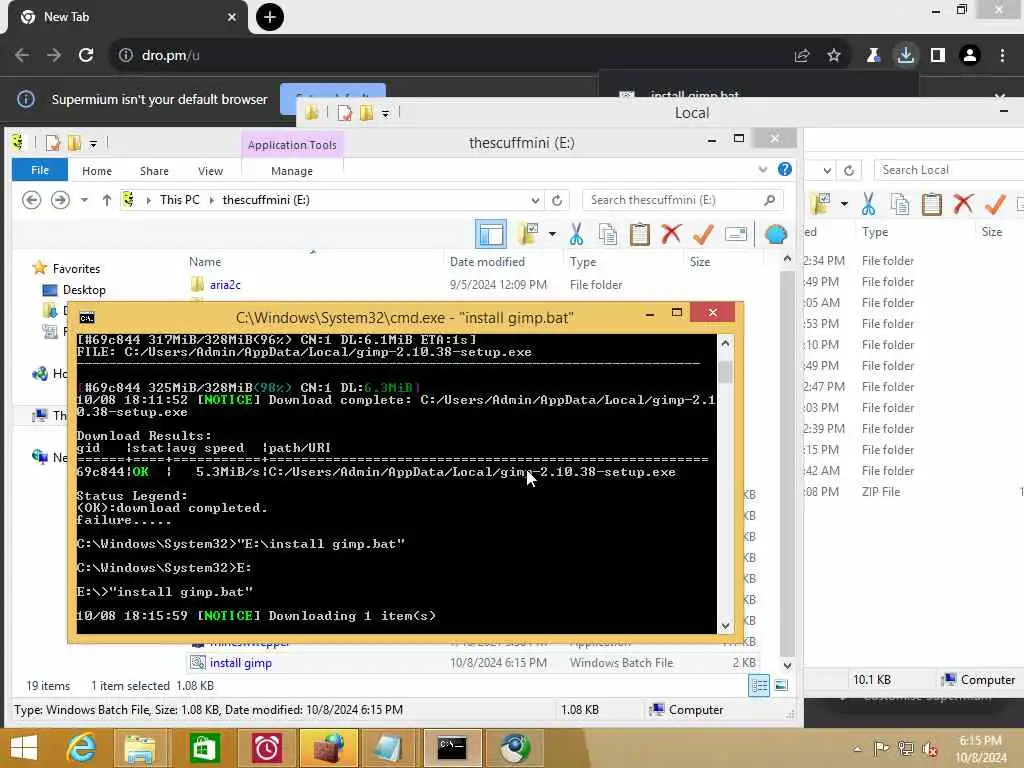Open Properties checkmark in Local window toolbar

click(995, 204)
